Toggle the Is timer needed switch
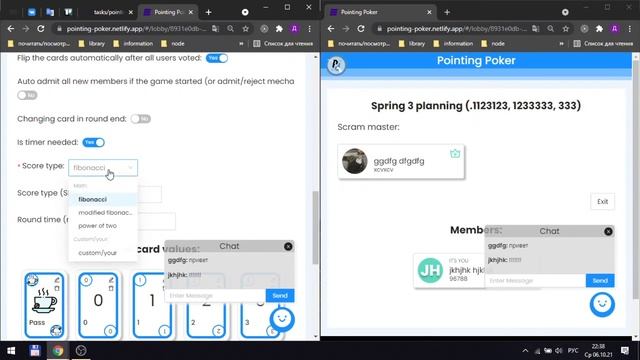640x360 pixels. 93,142
